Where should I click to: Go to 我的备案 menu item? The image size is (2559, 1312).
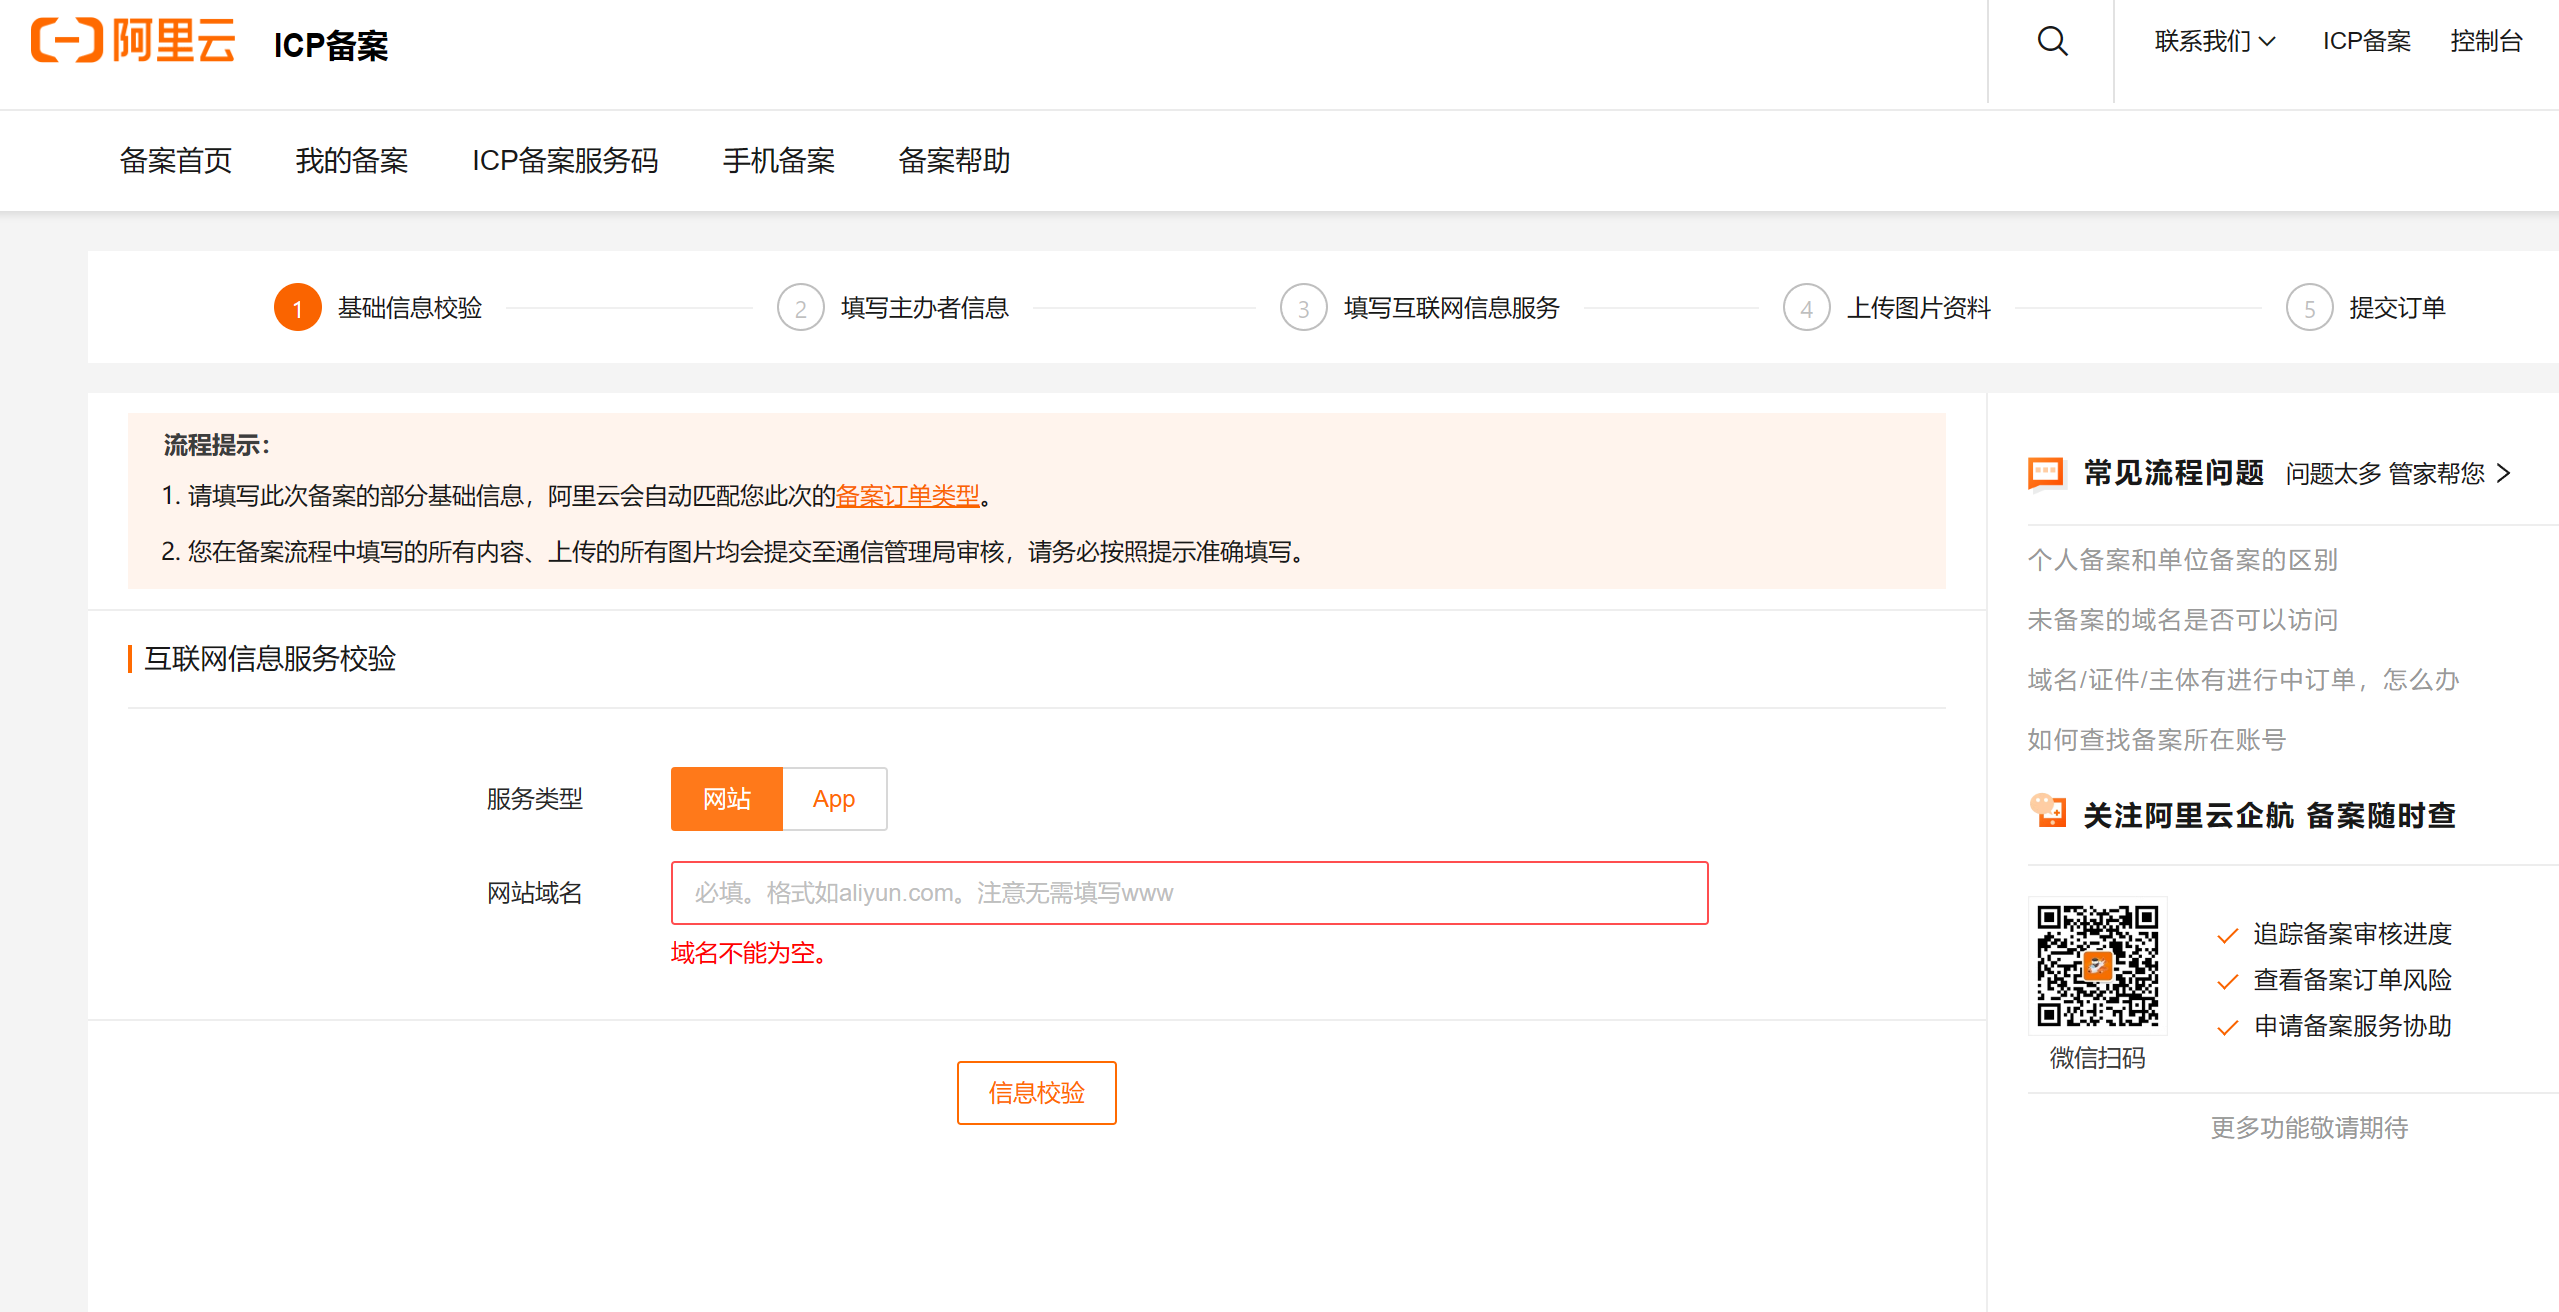pos(352,160)
